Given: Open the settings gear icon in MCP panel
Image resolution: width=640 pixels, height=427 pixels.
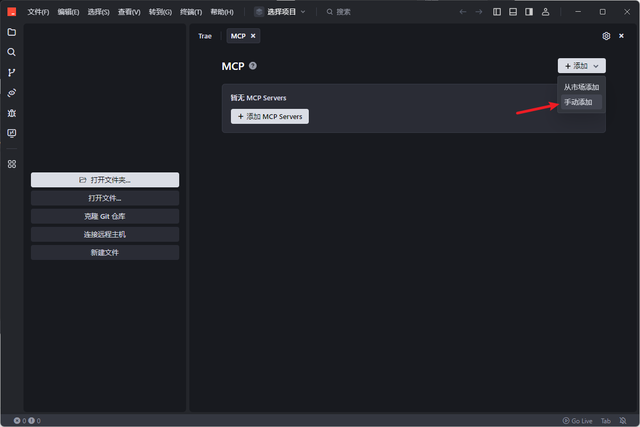Looking at the screenshot, I should pyautogui.click(x=606, y=36).
